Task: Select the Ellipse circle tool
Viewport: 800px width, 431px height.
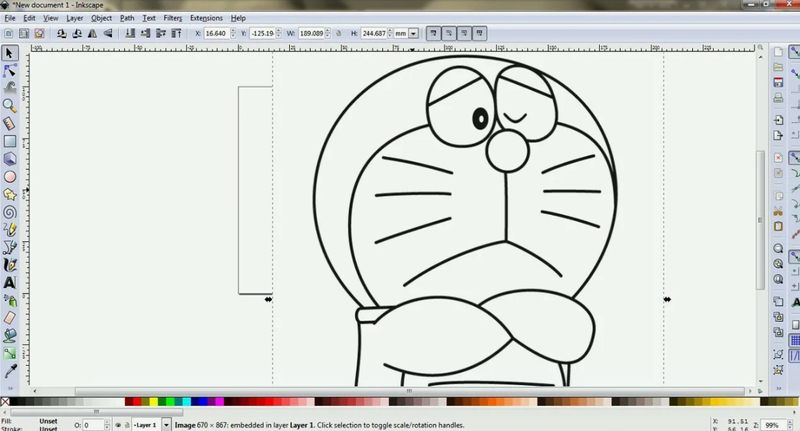Action: 10,177
